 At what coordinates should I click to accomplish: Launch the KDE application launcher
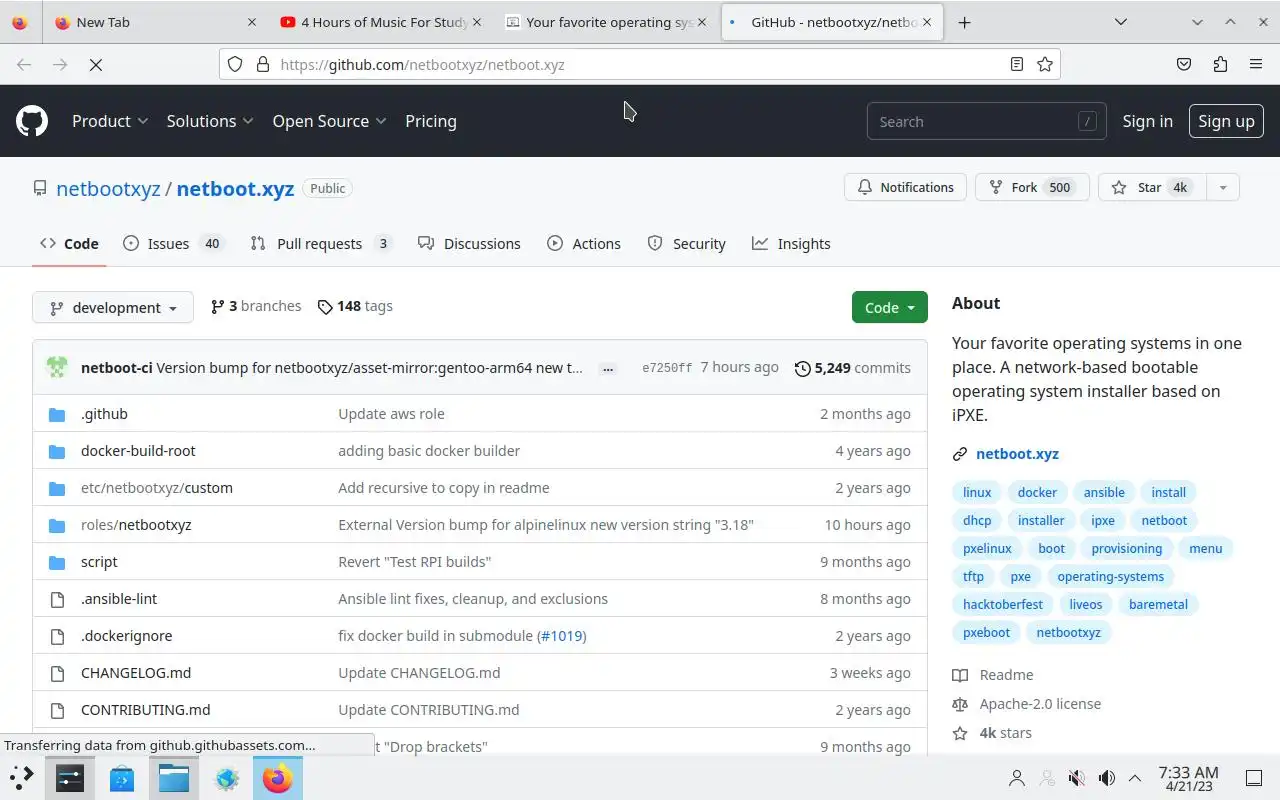click(x=22, y=777)
